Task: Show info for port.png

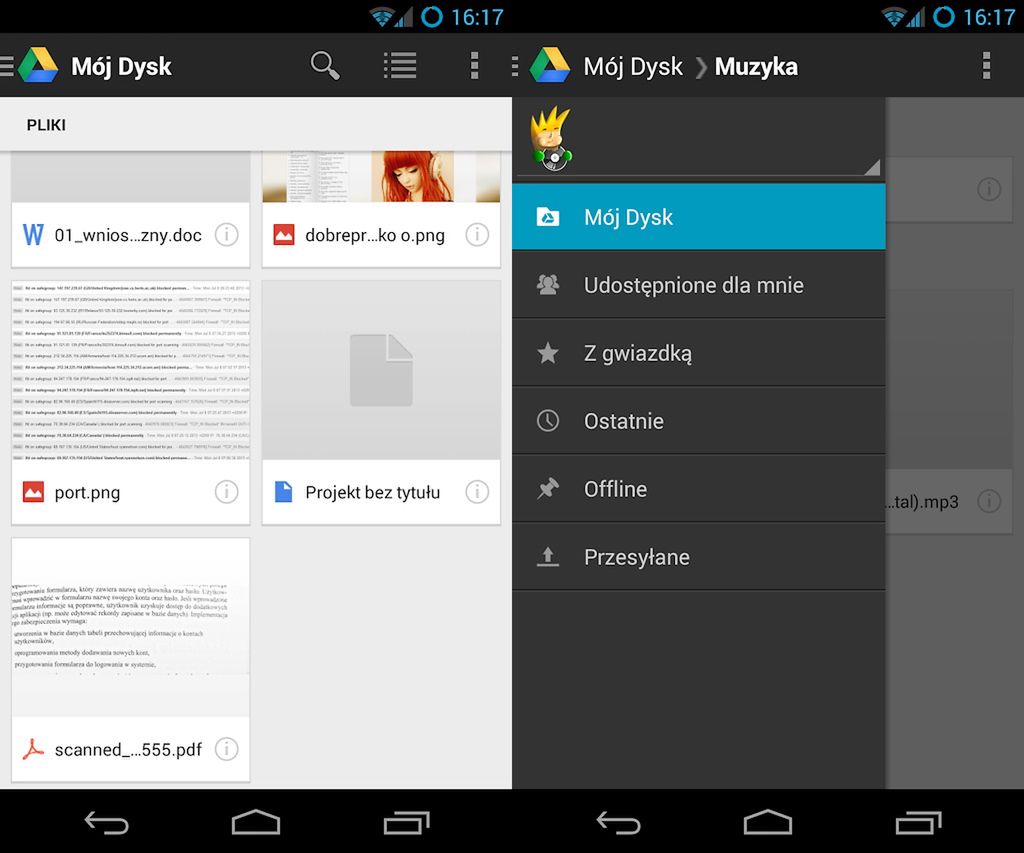Action: (x=227, y=492)
